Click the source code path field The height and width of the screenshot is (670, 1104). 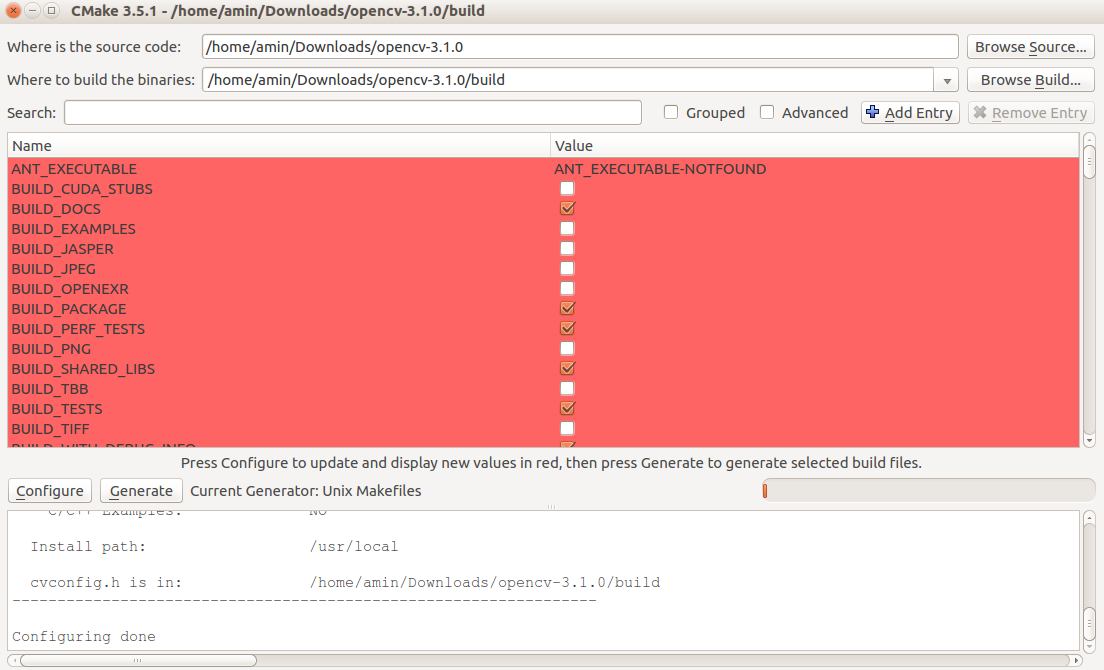(579, 47)
